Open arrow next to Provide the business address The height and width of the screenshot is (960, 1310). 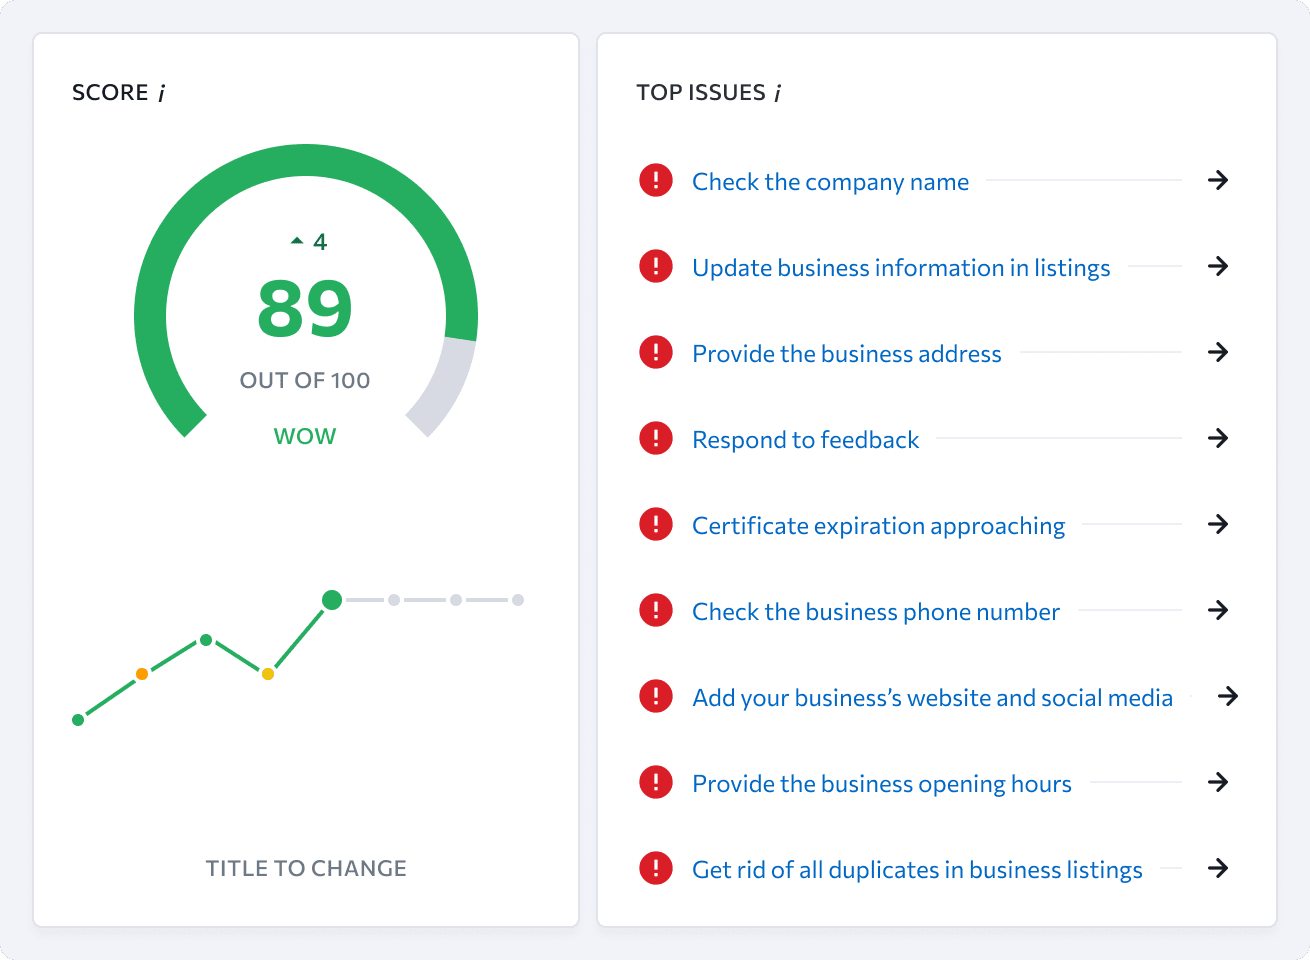(1218, 353)
